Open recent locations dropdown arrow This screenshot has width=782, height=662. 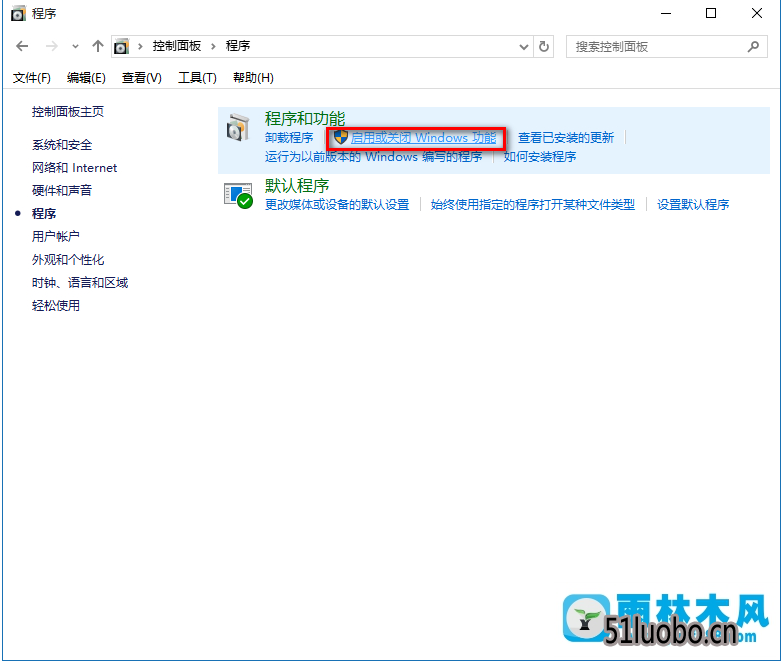(x=75, y=46)
